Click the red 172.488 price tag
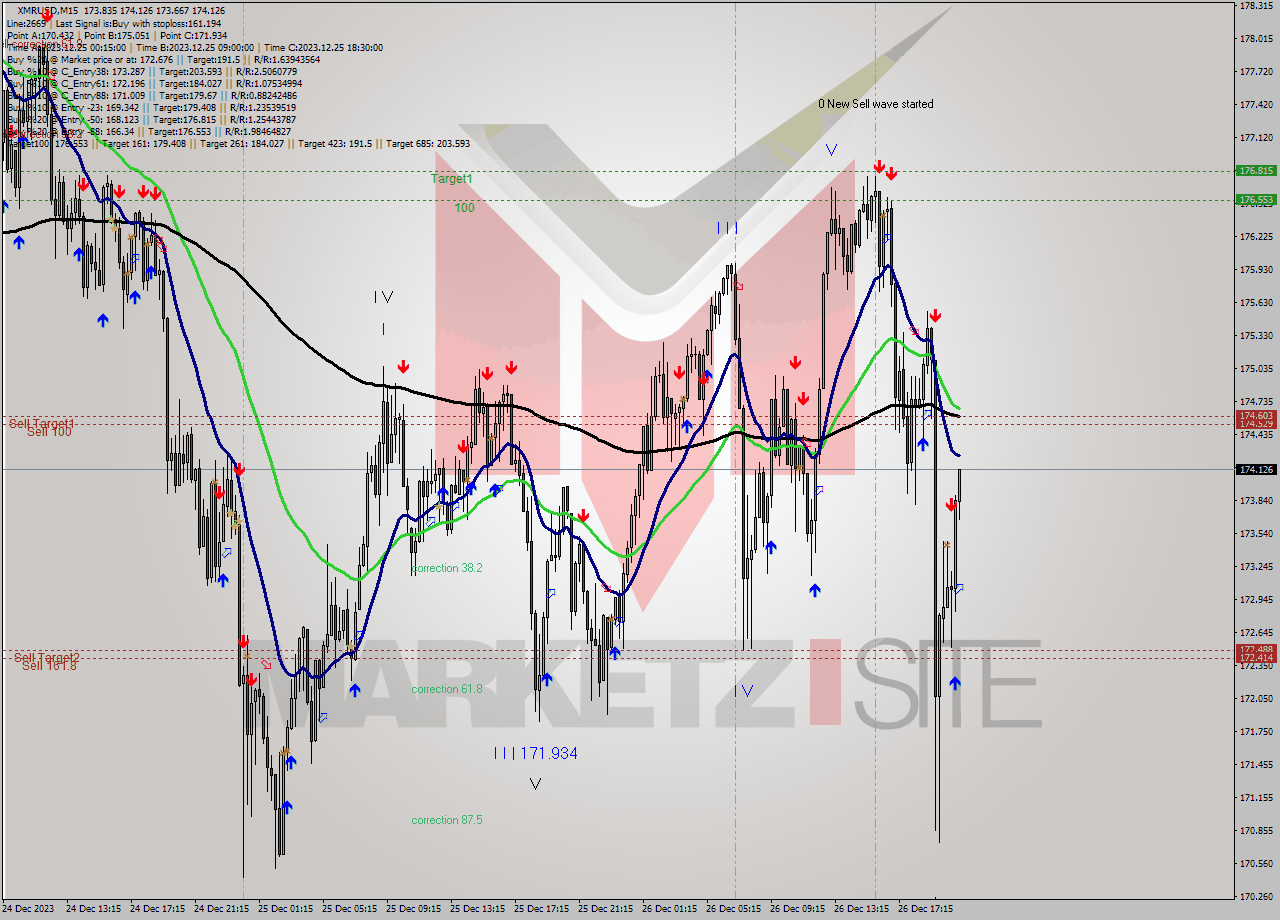This screenshot has width=1280, height=920. [x=1256, y=649]
